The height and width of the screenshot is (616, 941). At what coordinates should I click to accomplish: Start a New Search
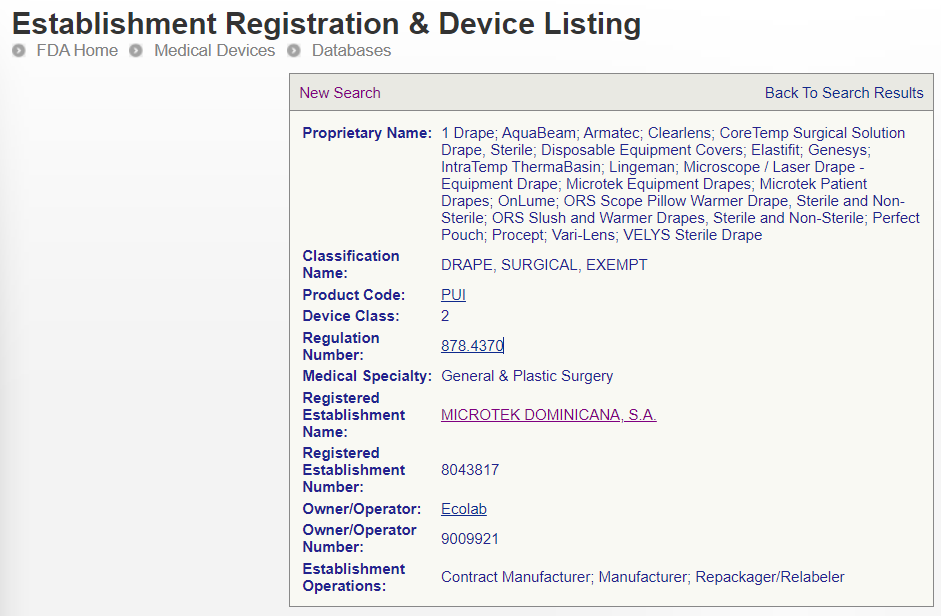click(340, 93)
